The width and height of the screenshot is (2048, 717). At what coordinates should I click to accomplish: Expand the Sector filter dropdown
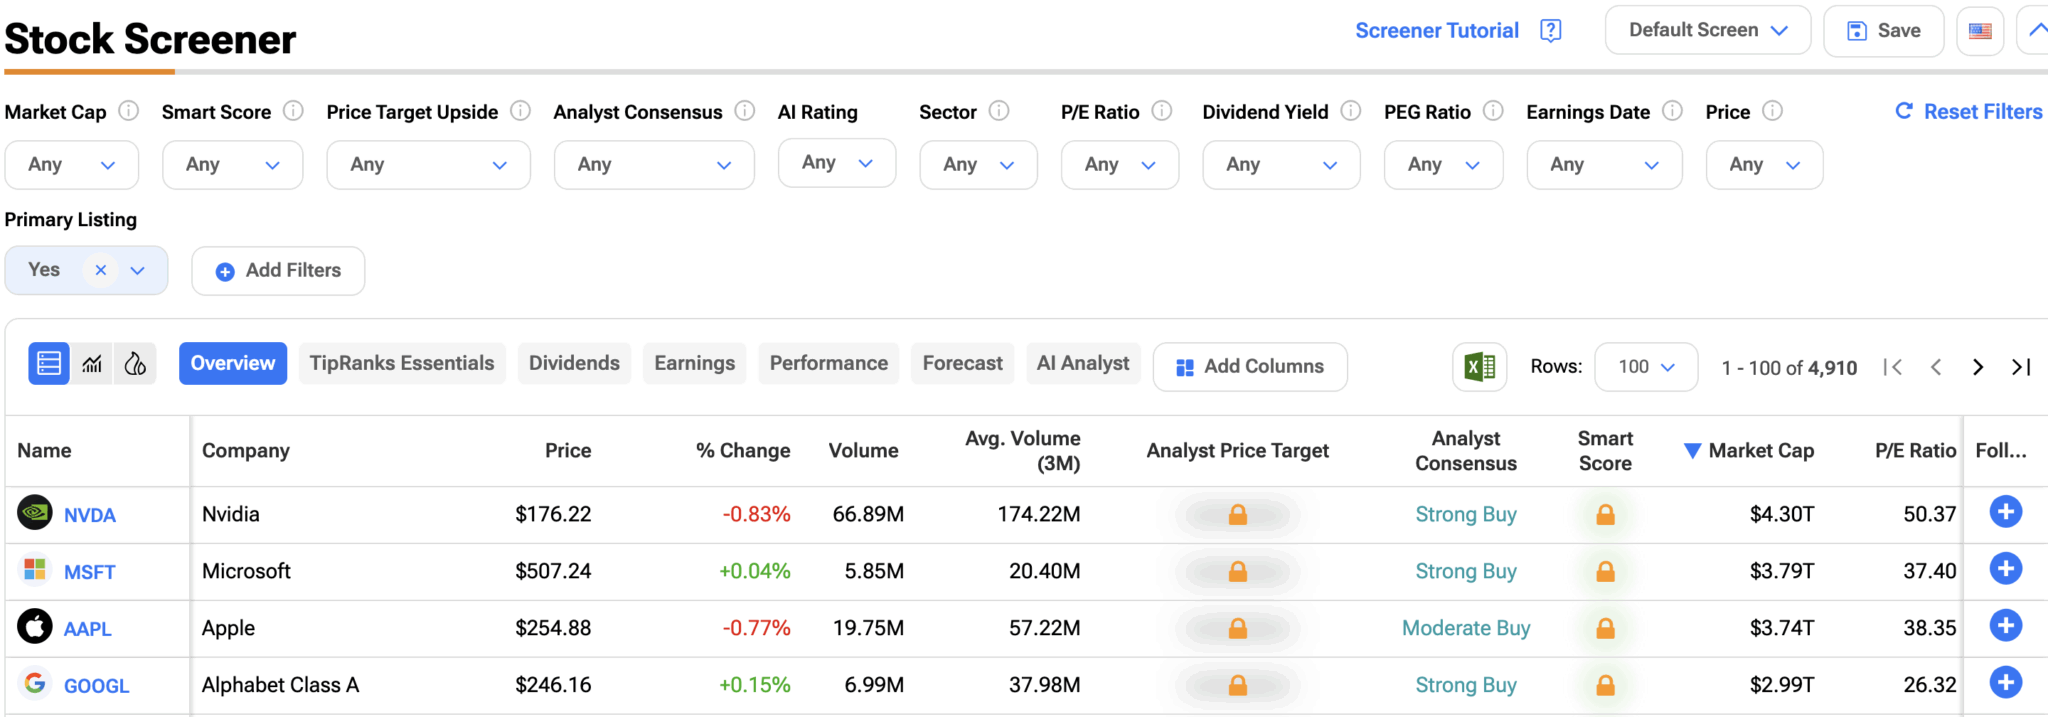(978, 165)
